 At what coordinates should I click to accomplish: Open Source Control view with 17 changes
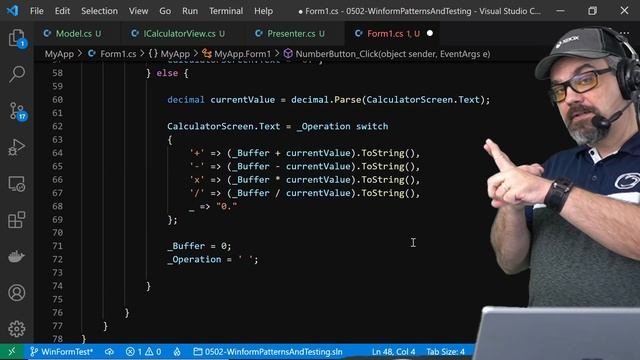click(18, 111)
